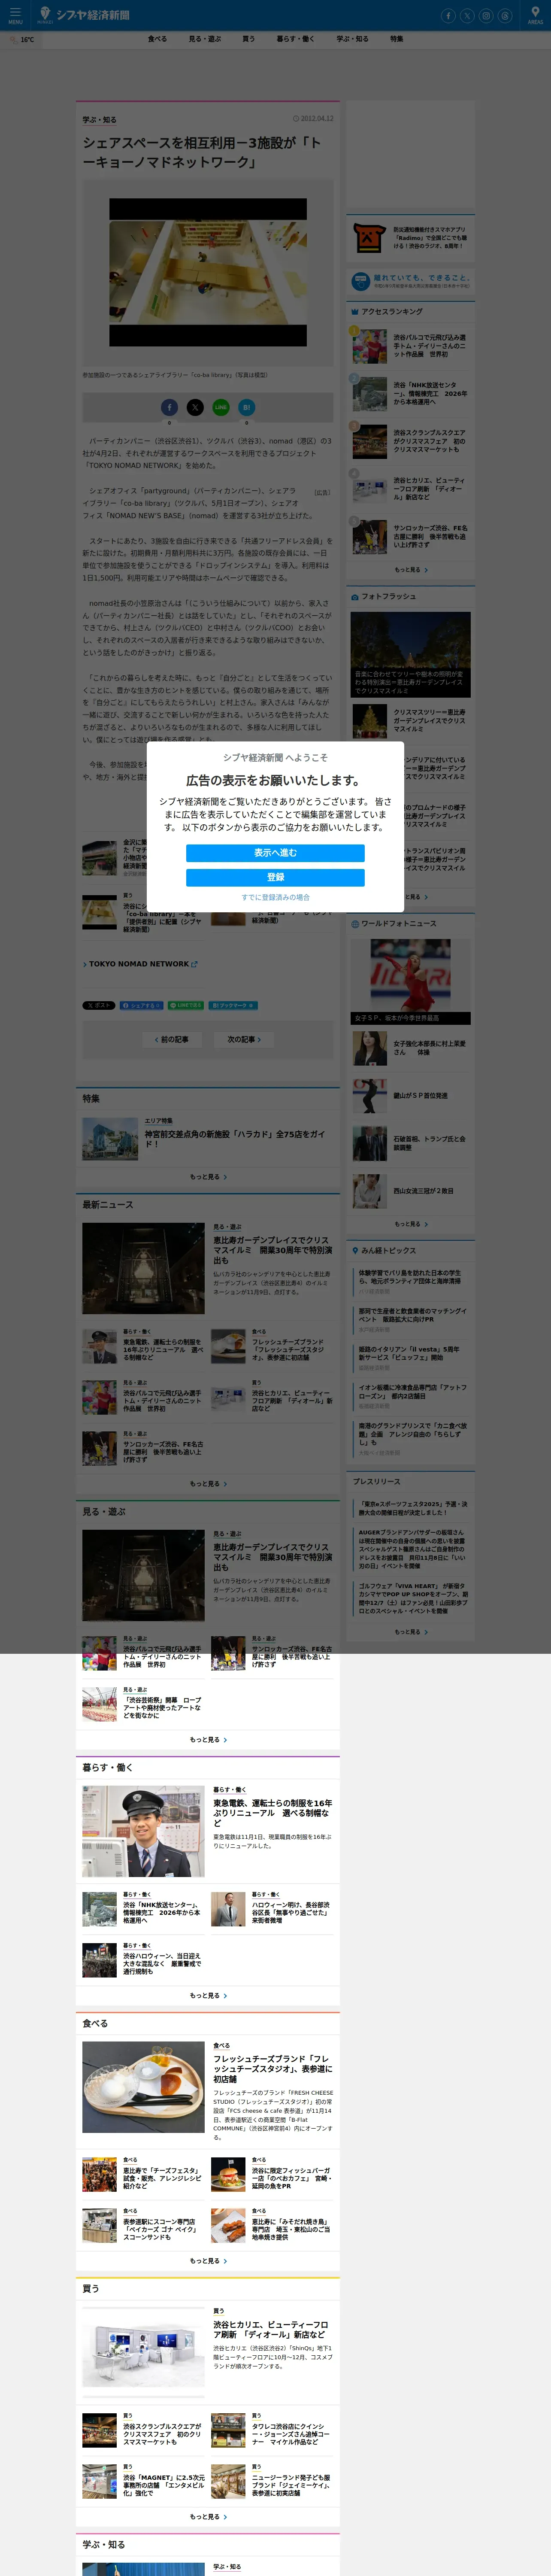Screen dimensions: 551x2576
Task: Open the TOKYO NOMAD NETWORK link
Action: coord(139,964)
